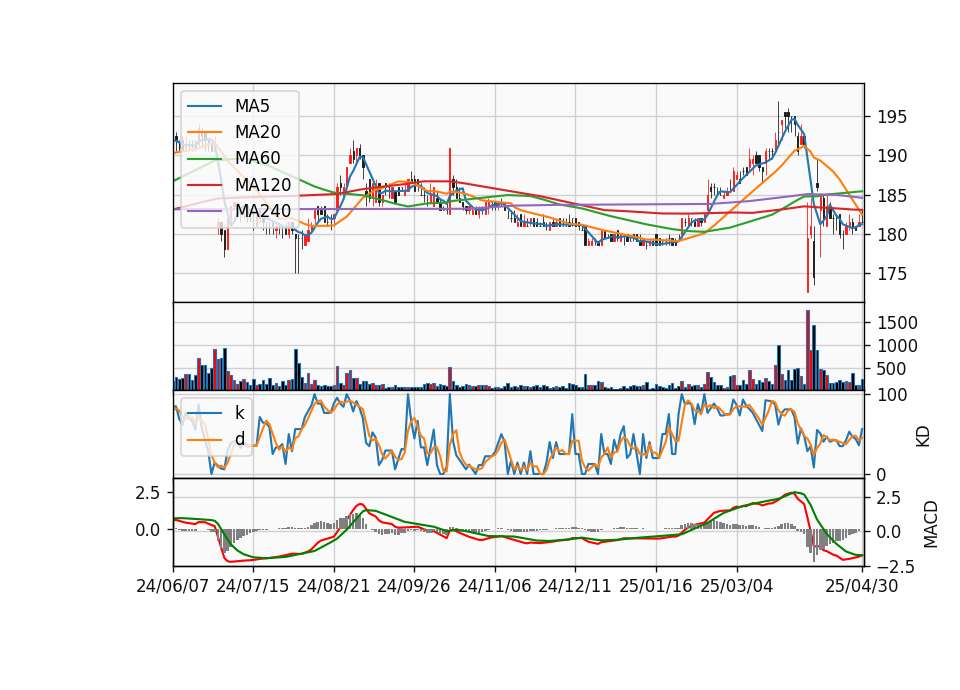Click the 24/11/06 date axis label
The height and width of the screenshot is (690, 960).
pyautogui.click(x=495, y=586)
